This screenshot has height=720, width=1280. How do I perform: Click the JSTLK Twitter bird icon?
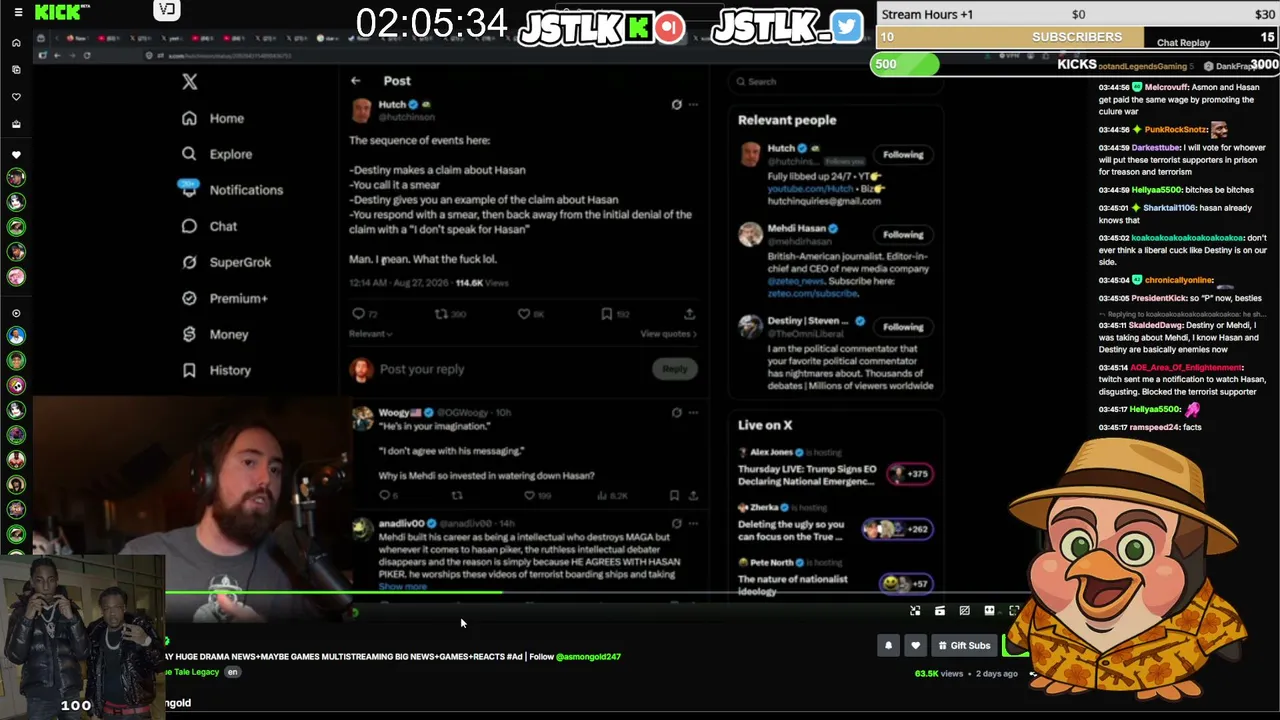pos(846,27)
